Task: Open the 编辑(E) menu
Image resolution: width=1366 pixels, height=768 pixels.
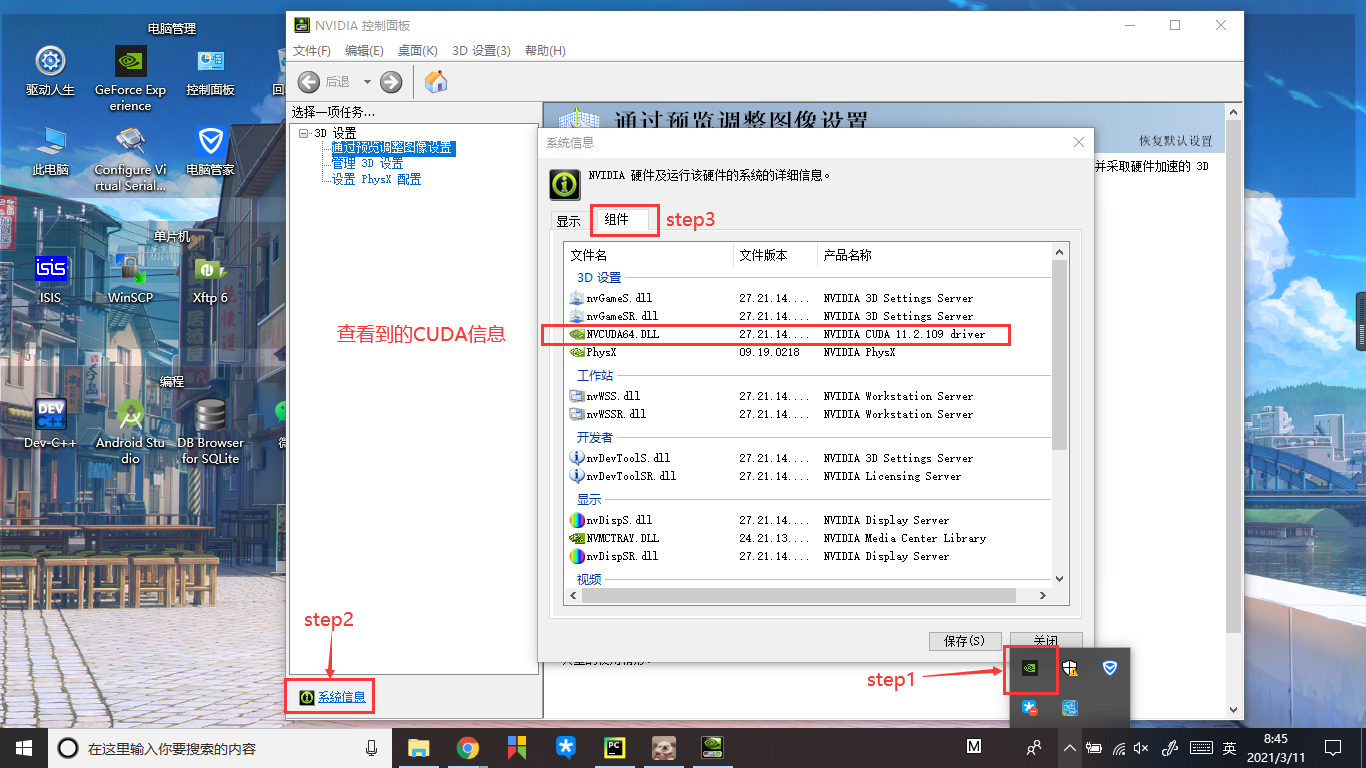Action: [364, 51]
